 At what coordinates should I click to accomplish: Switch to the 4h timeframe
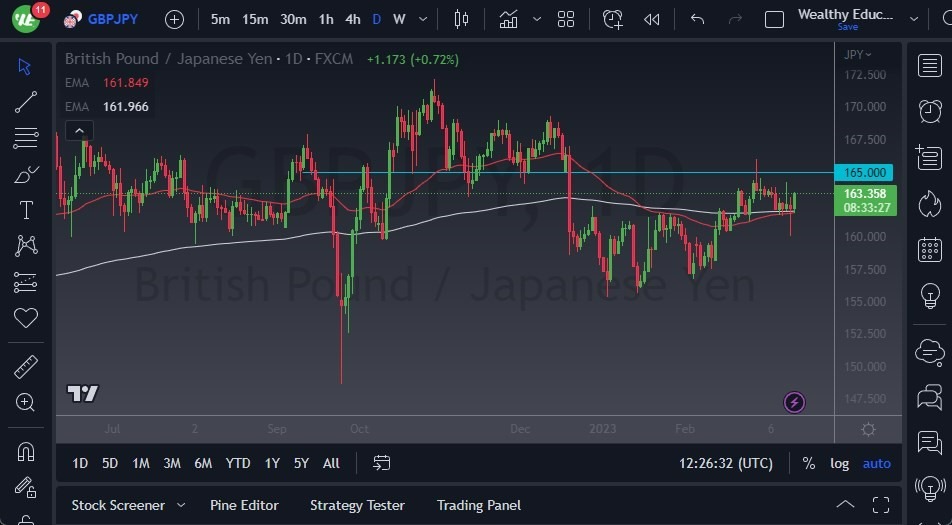353,19
